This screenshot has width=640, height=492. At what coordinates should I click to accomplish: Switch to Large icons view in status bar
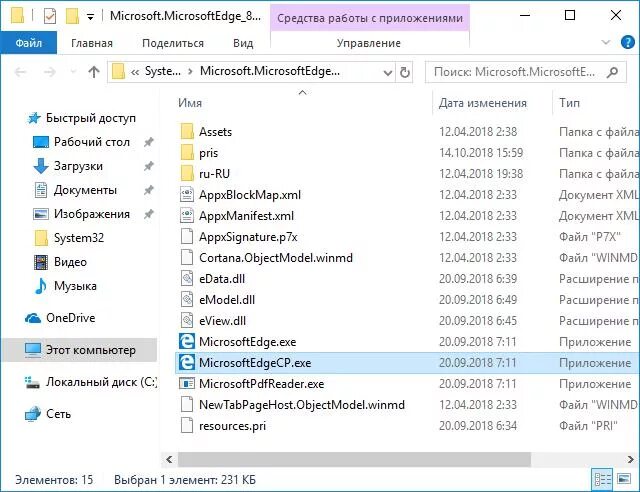(x=624, y=479)
